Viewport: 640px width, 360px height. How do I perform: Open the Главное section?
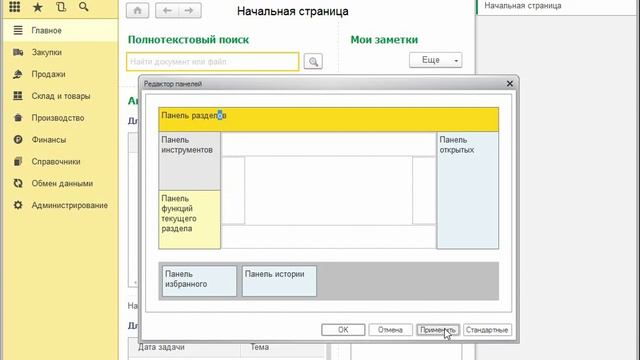[60, 31]
